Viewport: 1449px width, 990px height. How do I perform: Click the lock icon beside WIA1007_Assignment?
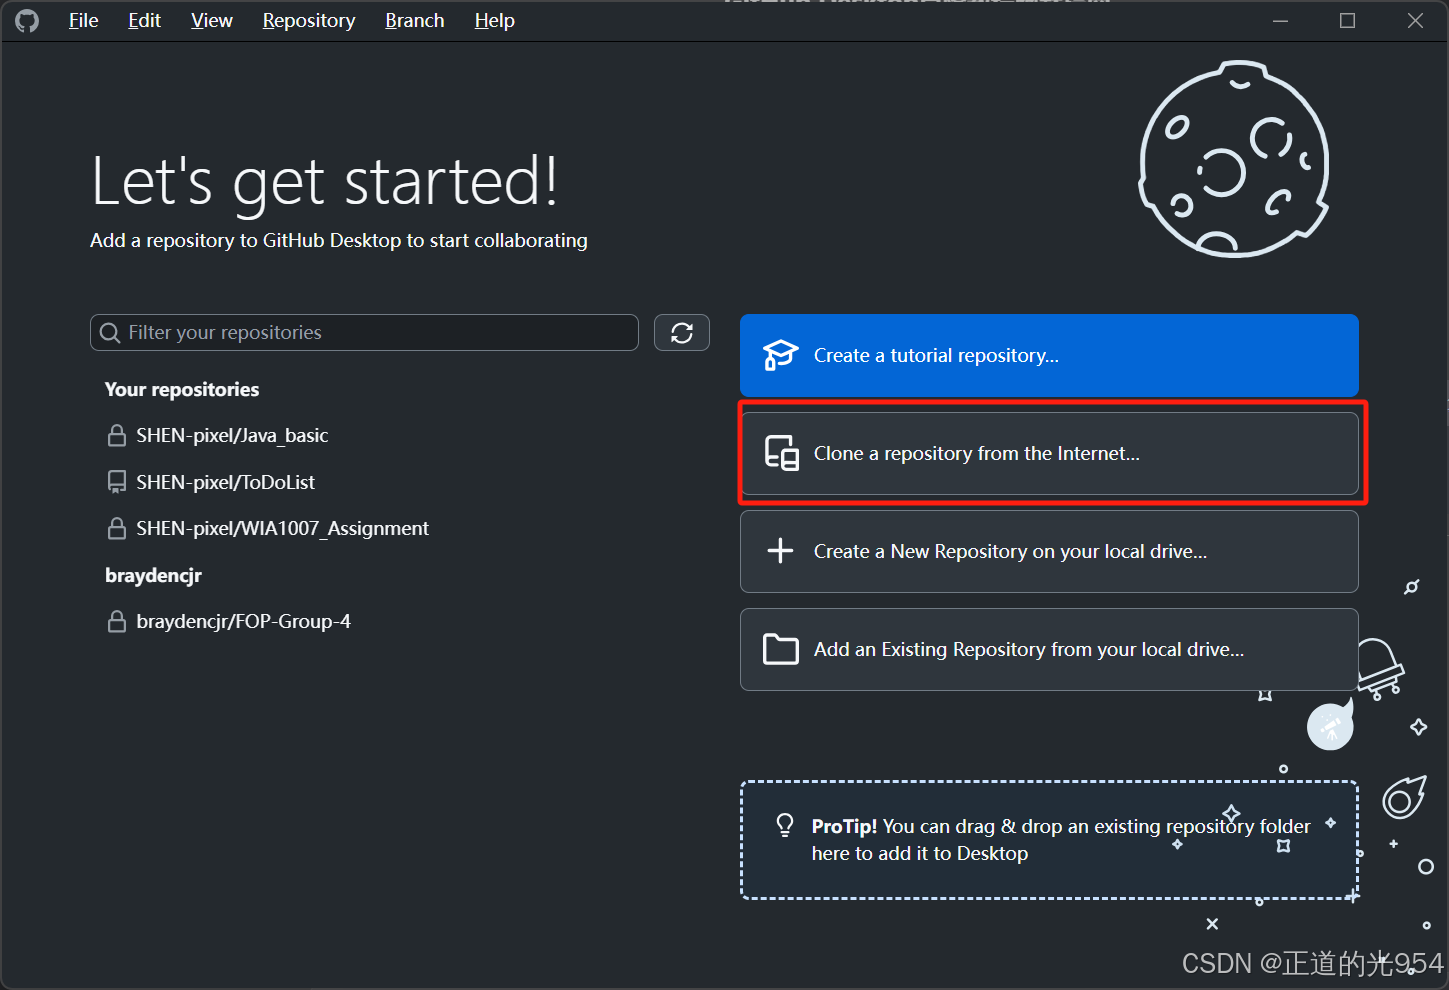[117, 528]
